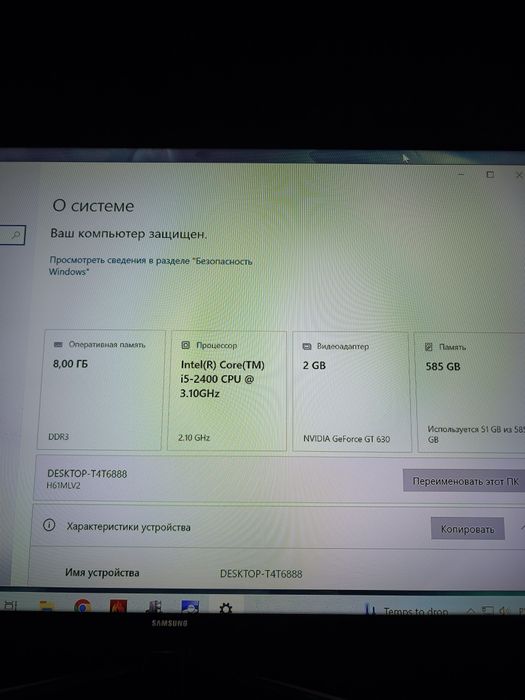Open File Explorer from the taskbar

tap(46, 606)
